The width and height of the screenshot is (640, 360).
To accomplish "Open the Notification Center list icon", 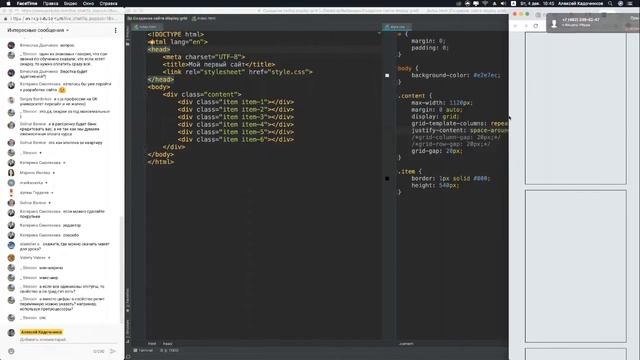I will coord(630,3).
